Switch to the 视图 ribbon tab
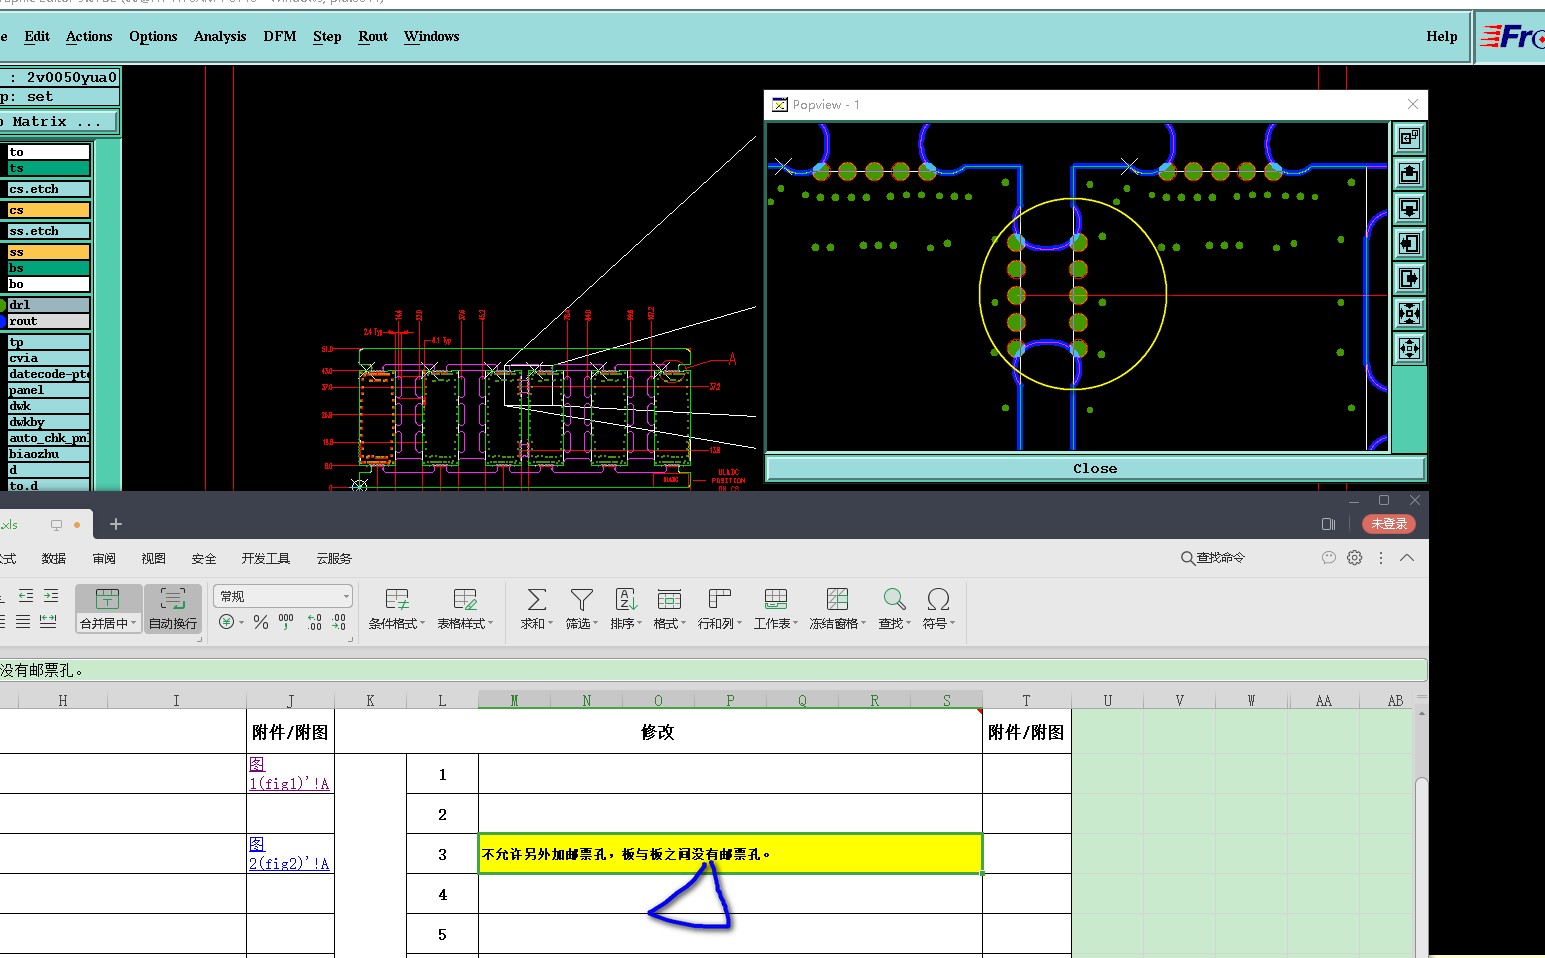 [x=153, y=558]
